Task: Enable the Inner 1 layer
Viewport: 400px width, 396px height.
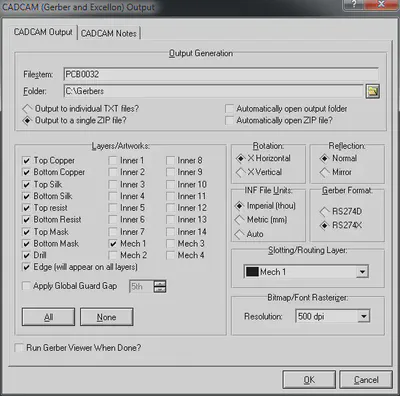Action: [x=113, y=161]
